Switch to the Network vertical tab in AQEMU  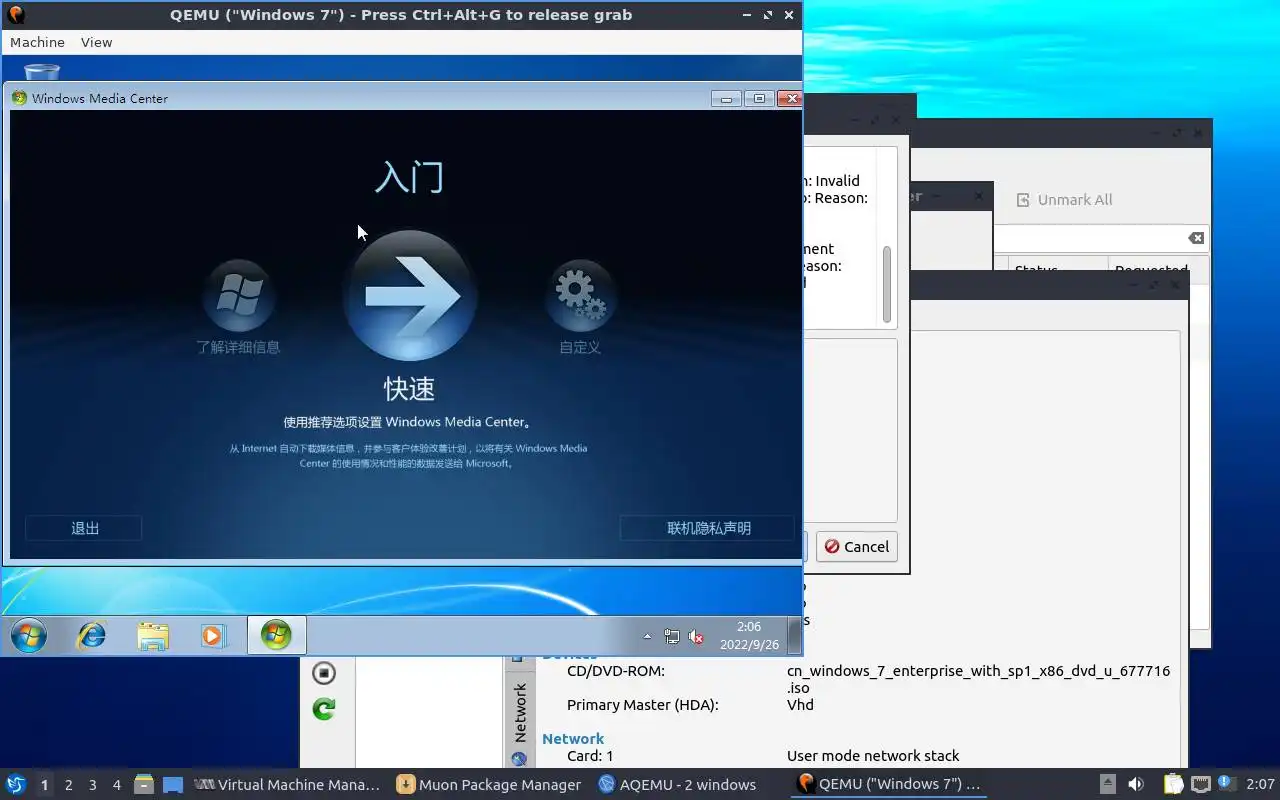tap(520, 720)
